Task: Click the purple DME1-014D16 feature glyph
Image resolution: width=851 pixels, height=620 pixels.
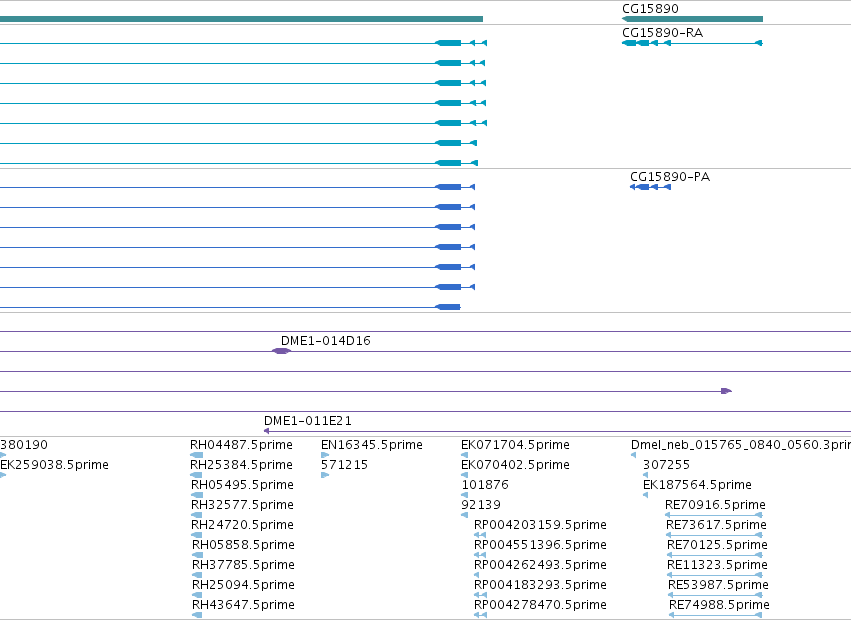Action: 281,351
